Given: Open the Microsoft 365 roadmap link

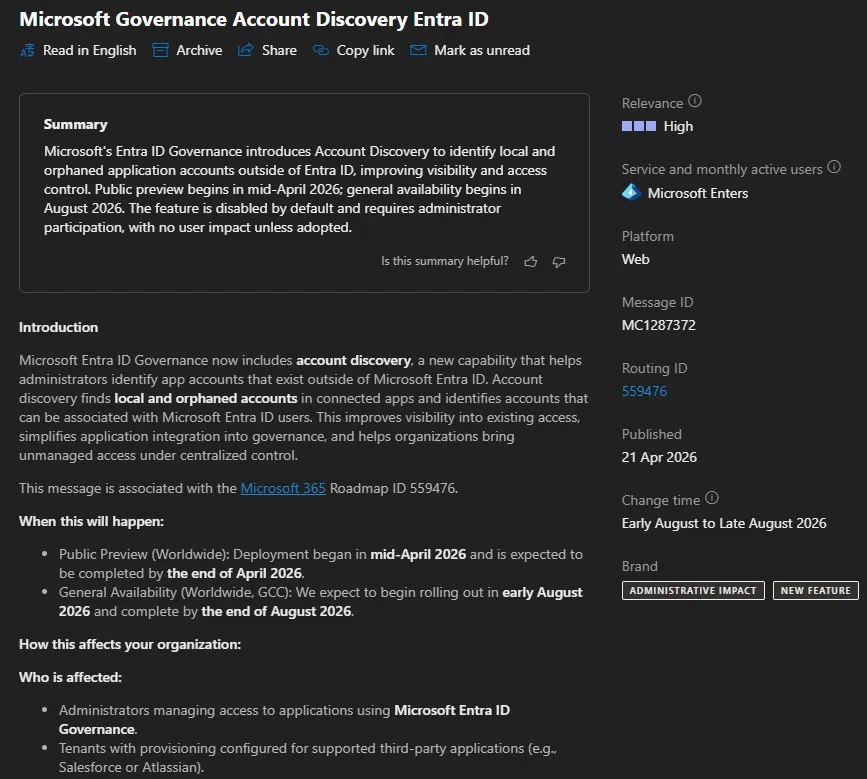Looking at the screenshot, I should click(x=283, y=488).
